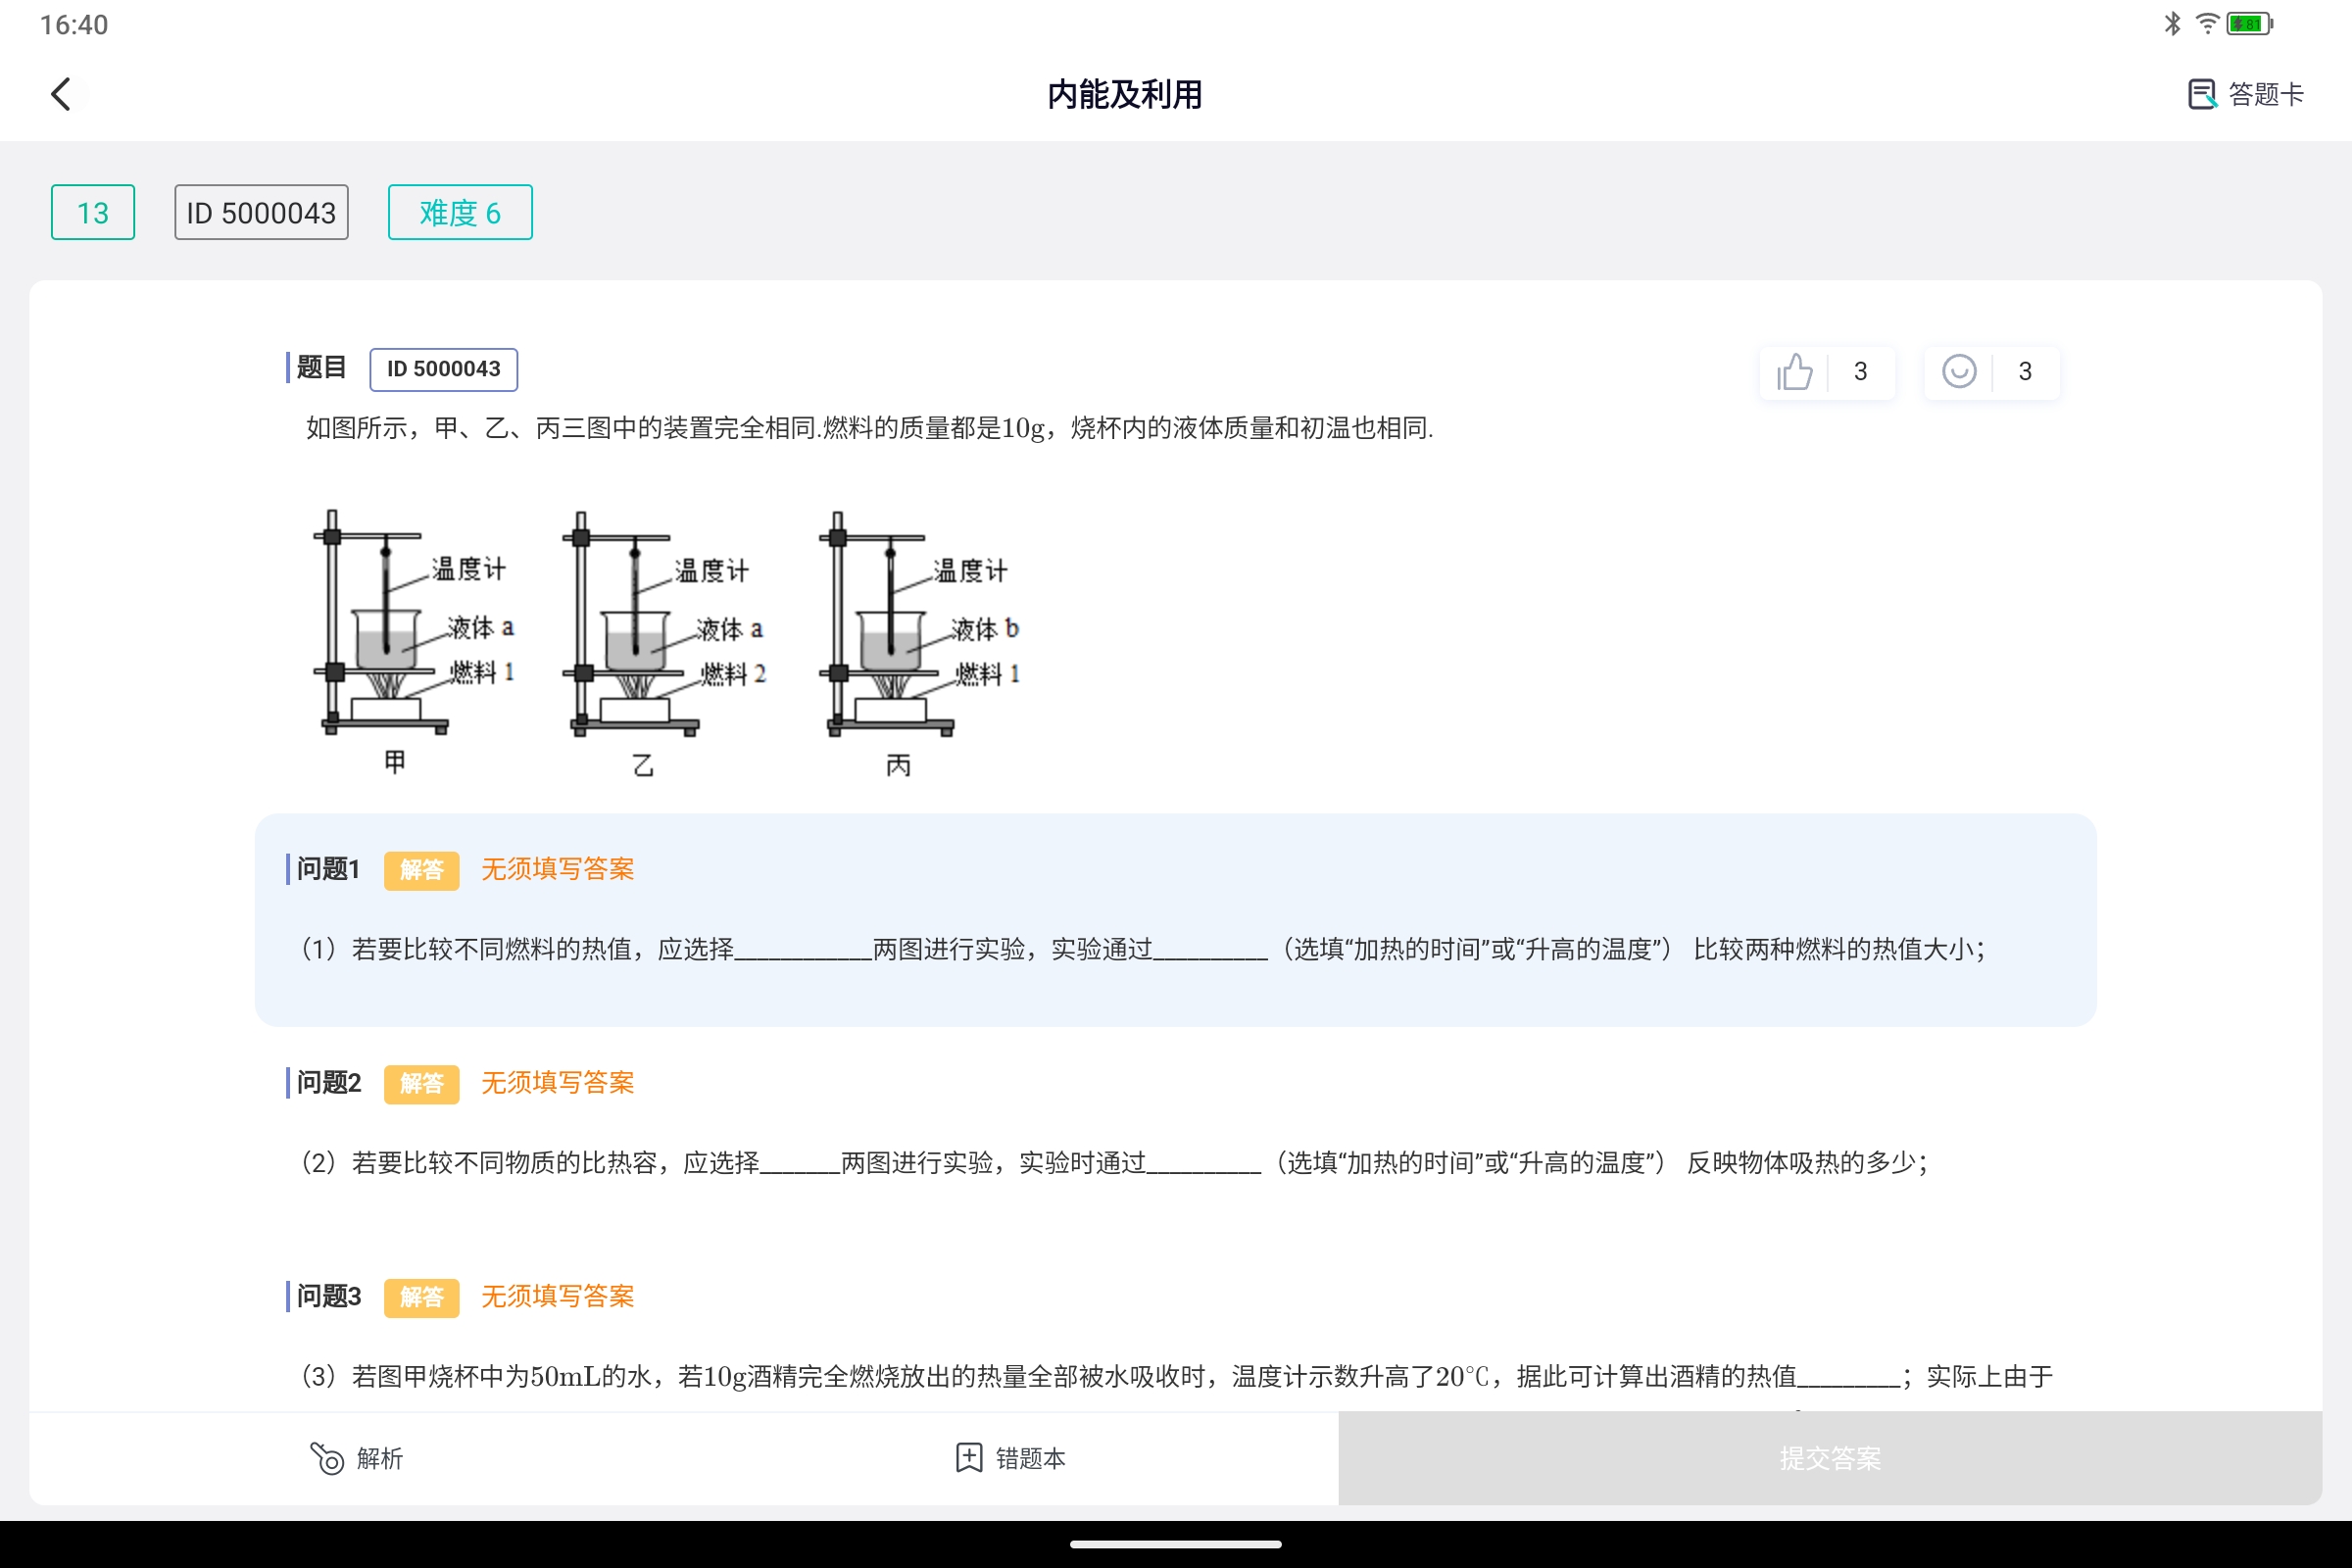The image size is (2352, 1568).
Task: Toggle the 解答 tag on 问题1
Action: (x=421, y=870)
